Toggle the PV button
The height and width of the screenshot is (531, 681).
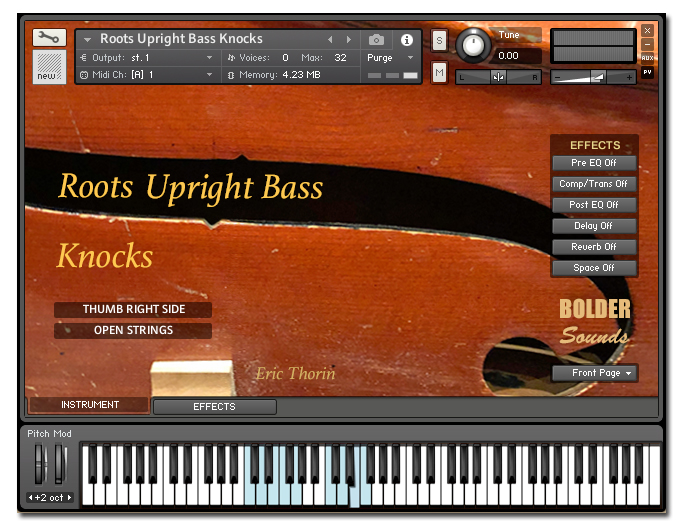click(x=647, y=72)
